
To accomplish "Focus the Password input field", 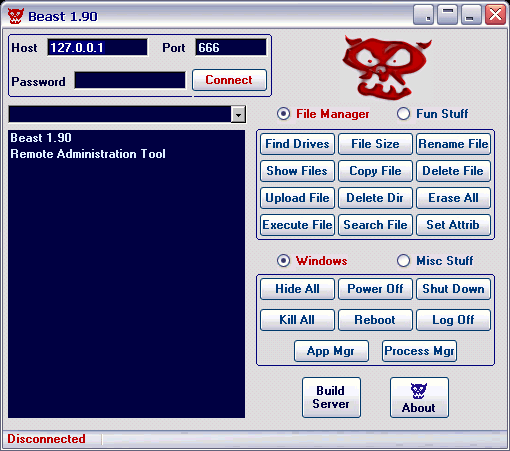I will click(130, 80).
